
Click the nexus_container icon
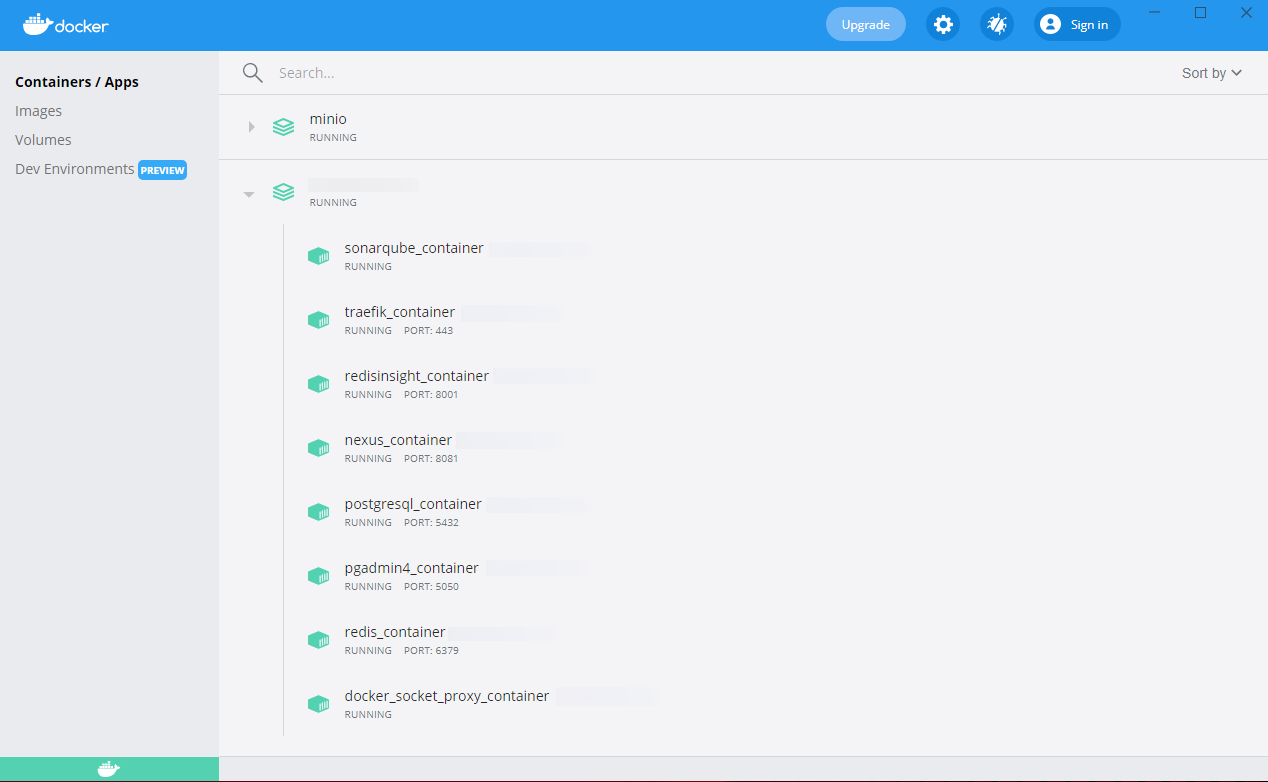click(x=319, y=448)
